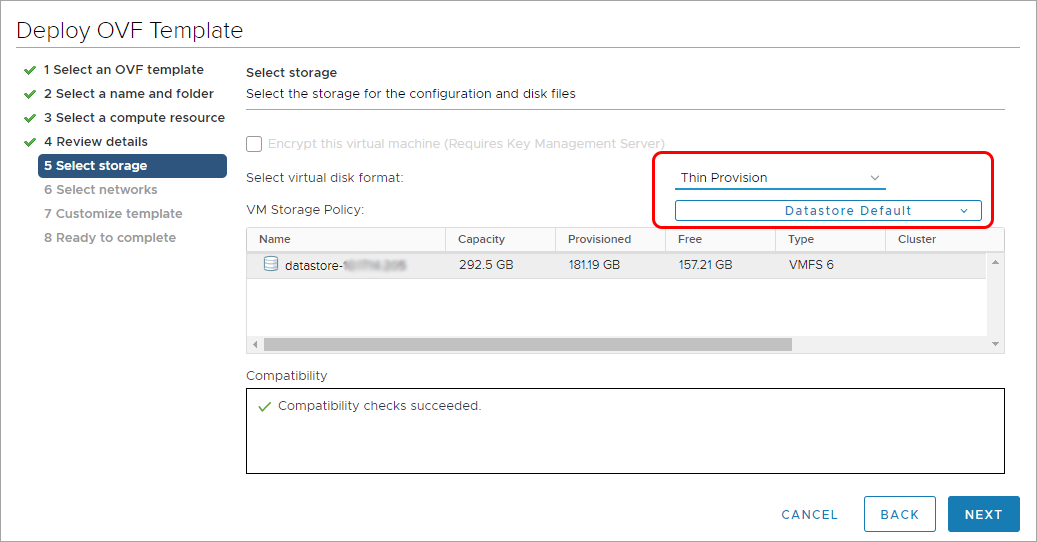Click scroll down arrow in datastore table
The width and height of the screenshot is (1037, 542).
995,344
